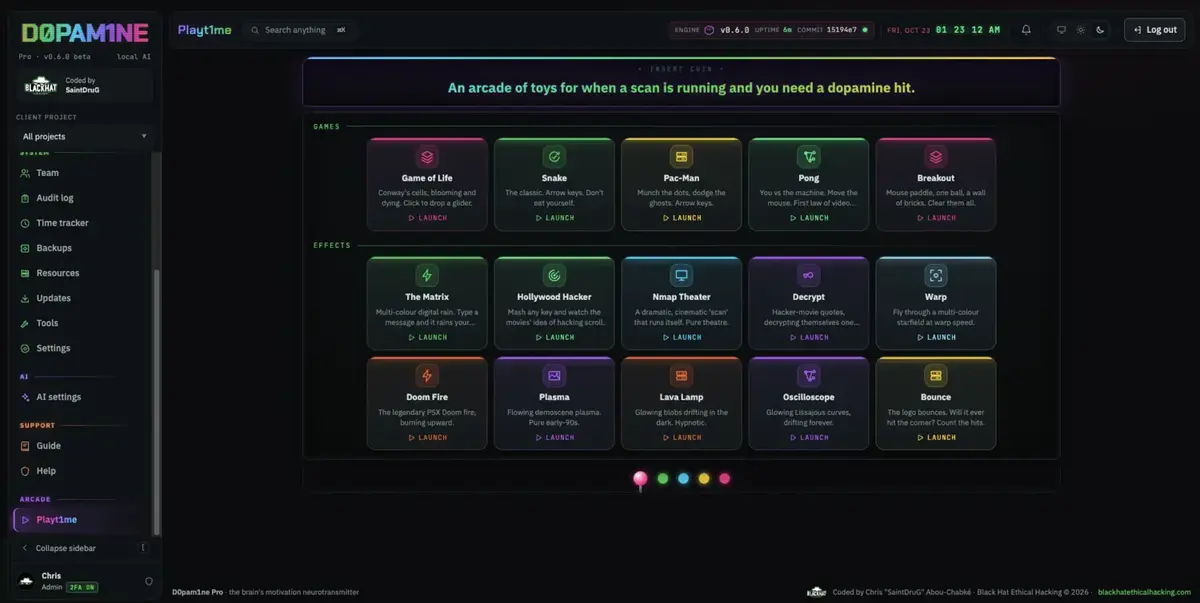
Task: Click the shield icon beside Chris
Action: (x=149, y=581)
